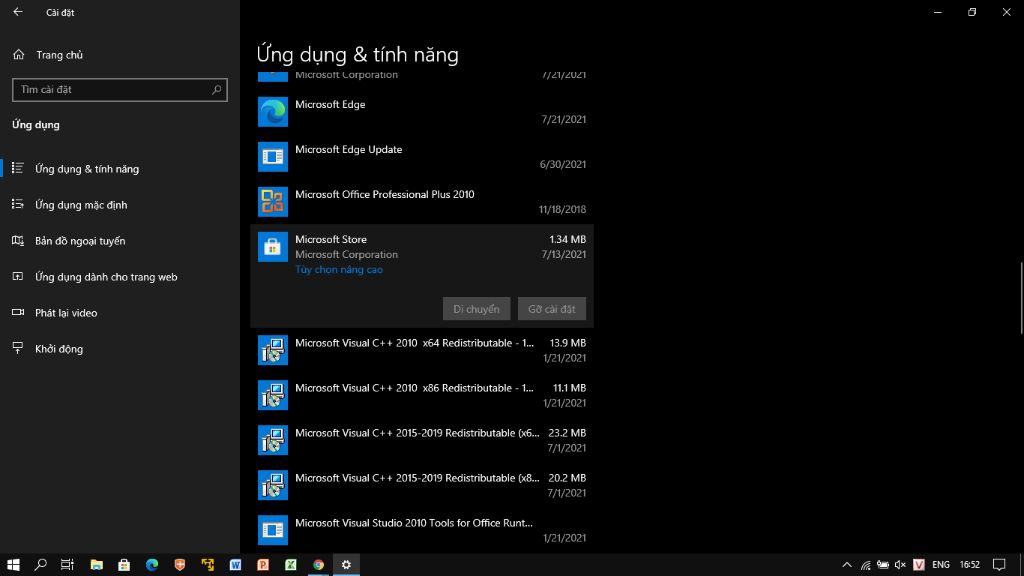Click Visual C++ 2010 x86 Redistributable icon
The width and height of the screenshot is (1024, 576).
[272, 395]
